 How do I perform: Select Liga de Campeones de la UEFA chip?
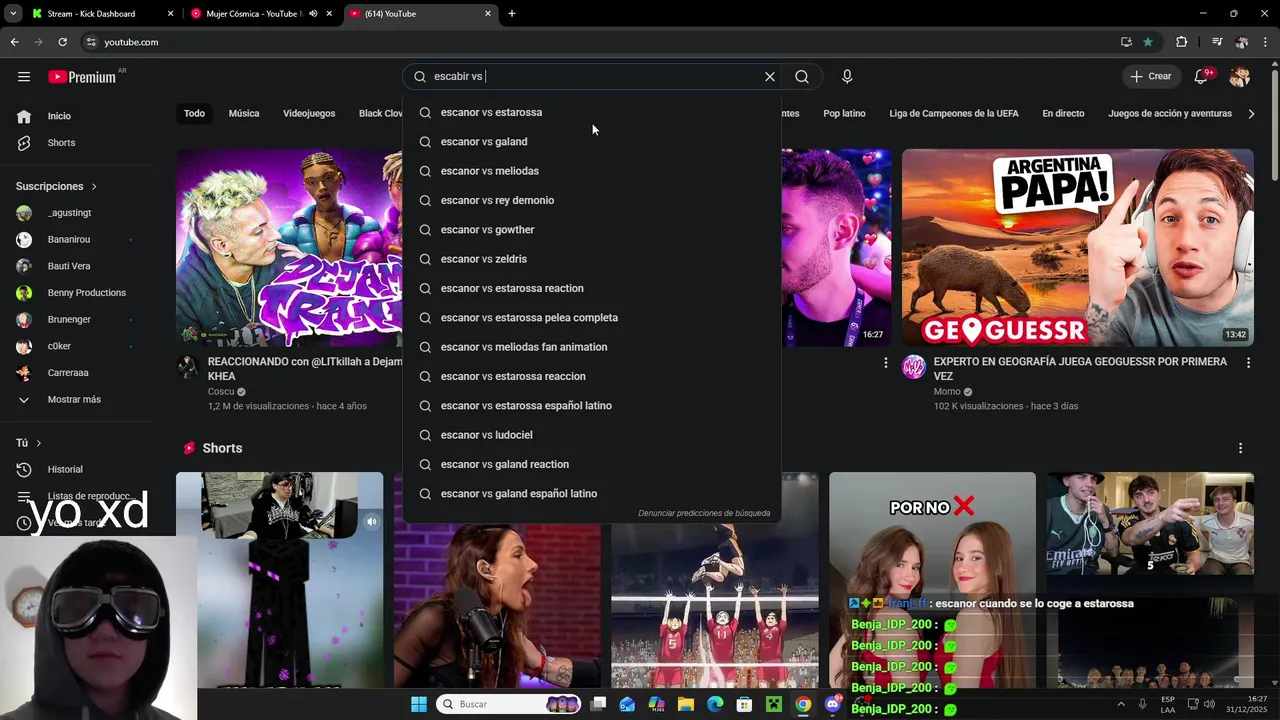pos(954,114)
